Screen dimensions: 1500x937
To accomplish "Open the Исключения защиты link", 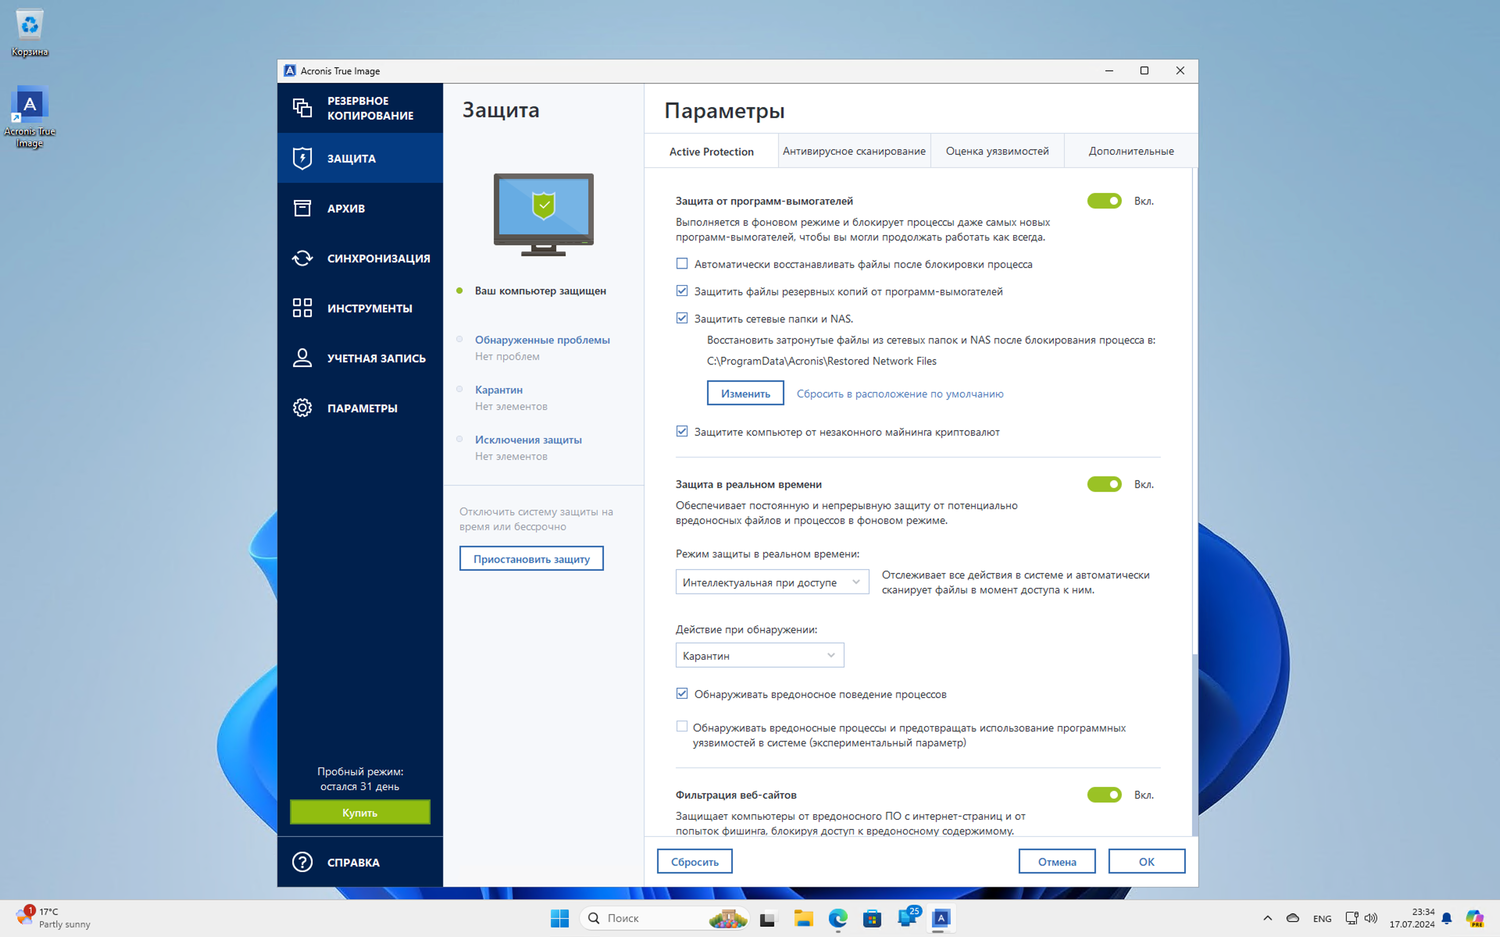I will point(528,440).
